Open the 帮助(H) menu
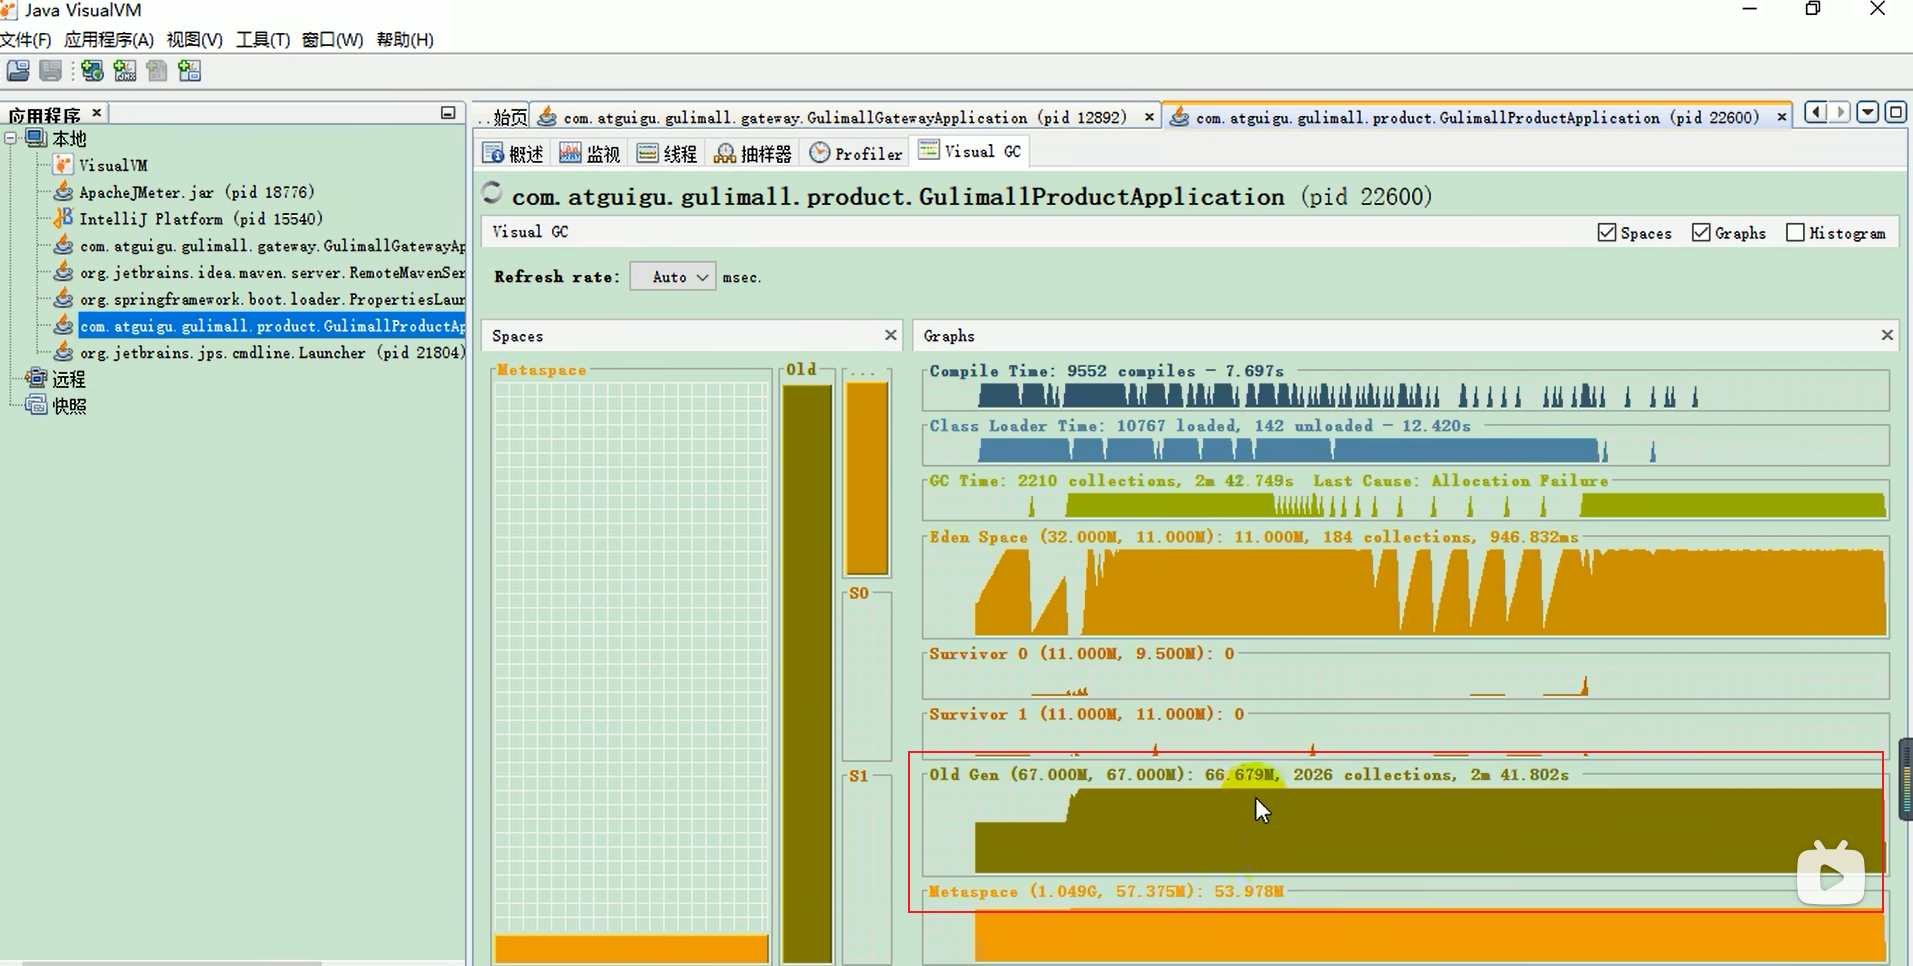Viewport: 1913px width, 966px height. pyautogui.click(x=405, y=39)
